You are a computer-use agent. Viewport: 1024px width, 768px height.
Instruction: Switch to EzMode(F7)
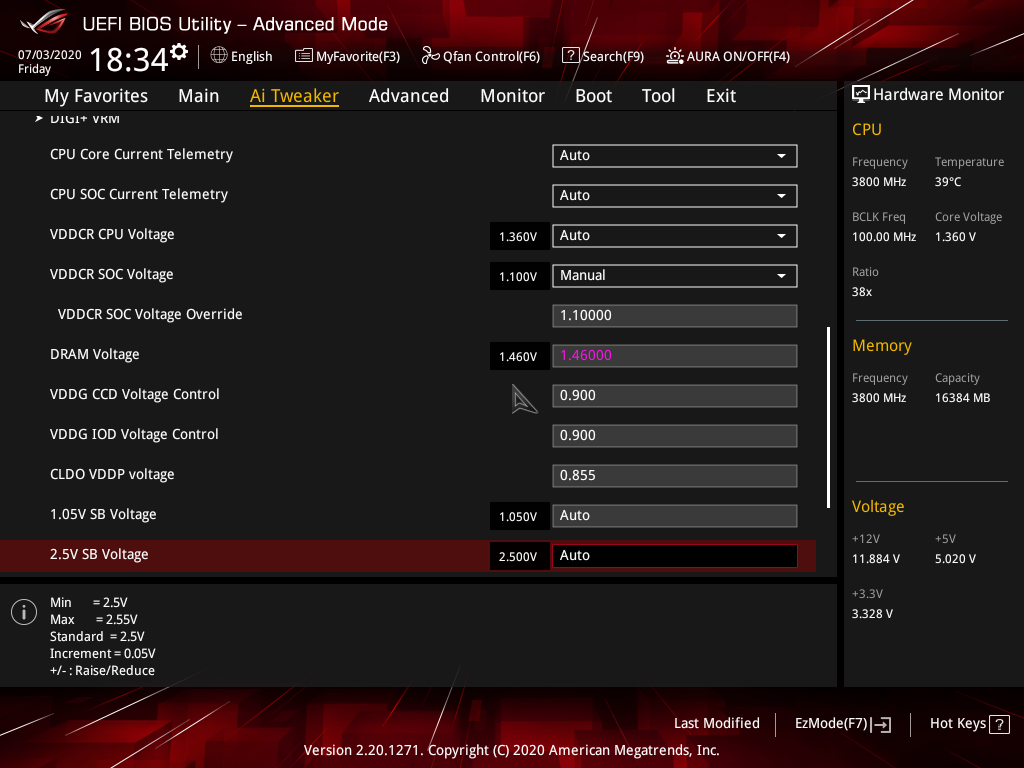pos(831,723)
